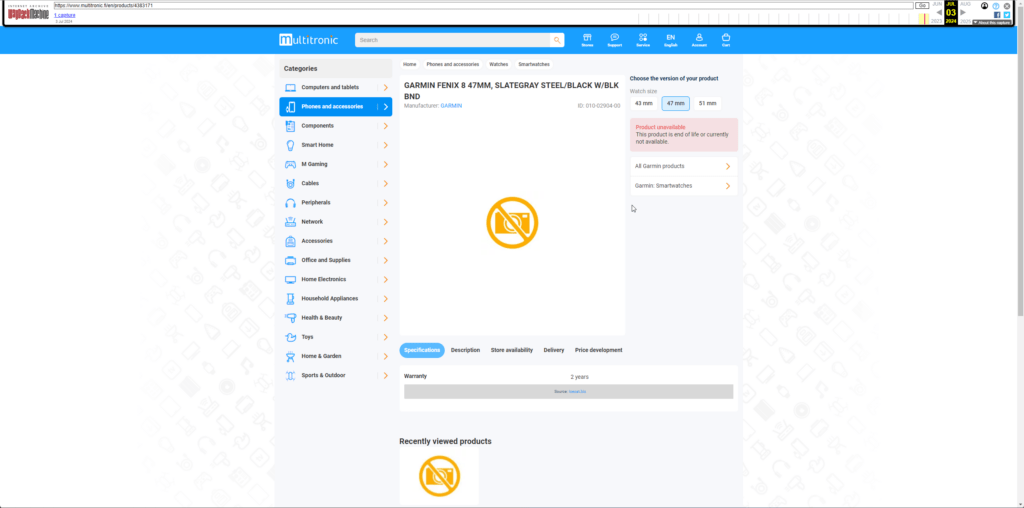Open the shopping Cart icon
Viewport: 1024px width, 508px height.
[x=726, y=39]
